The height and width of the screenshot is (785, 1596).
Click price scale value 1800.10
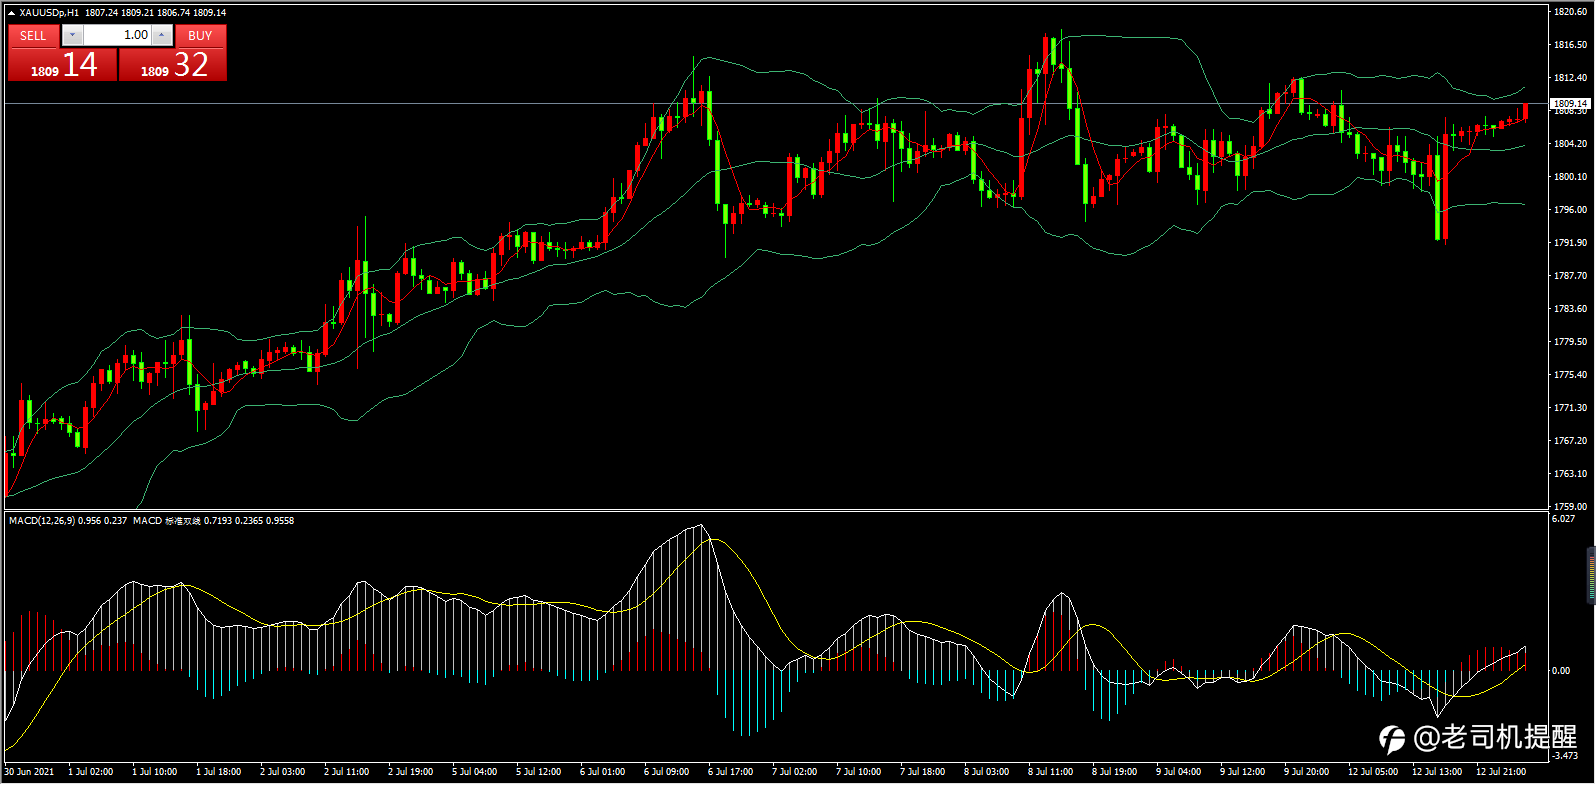tap(1570, 177)
